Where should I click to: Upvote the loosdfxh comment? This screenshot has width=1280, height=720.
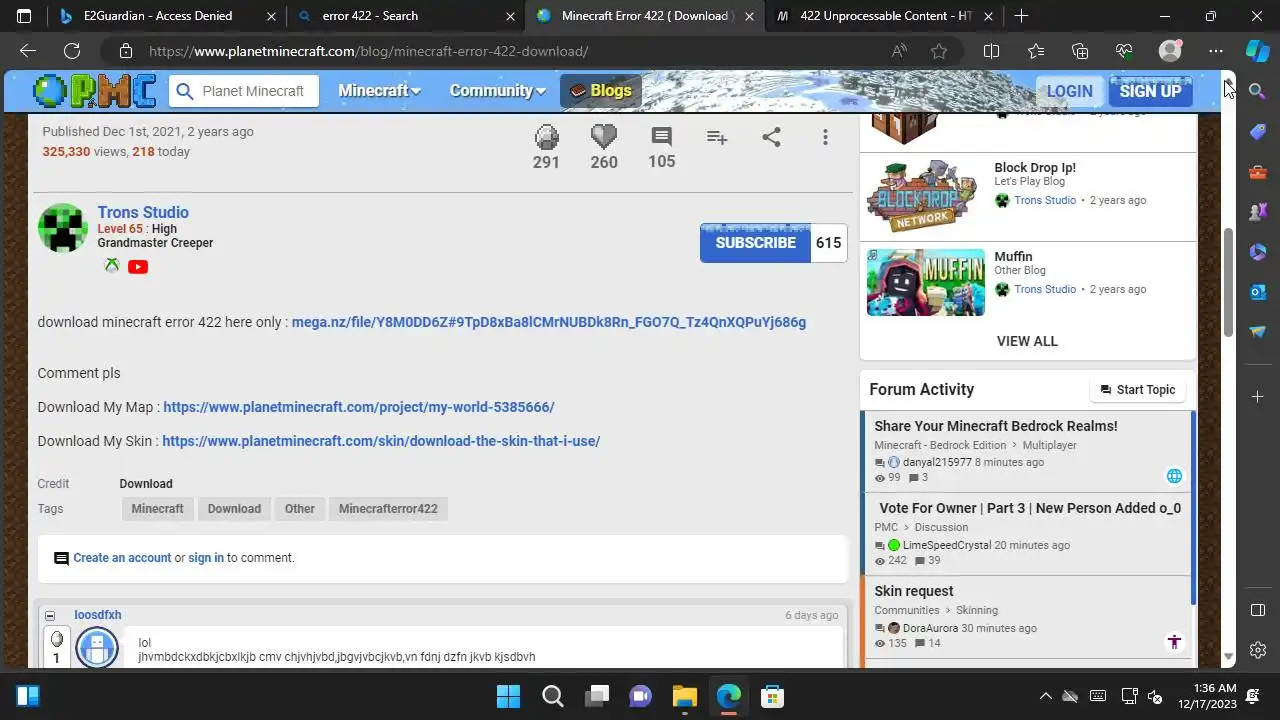point(56,639)
